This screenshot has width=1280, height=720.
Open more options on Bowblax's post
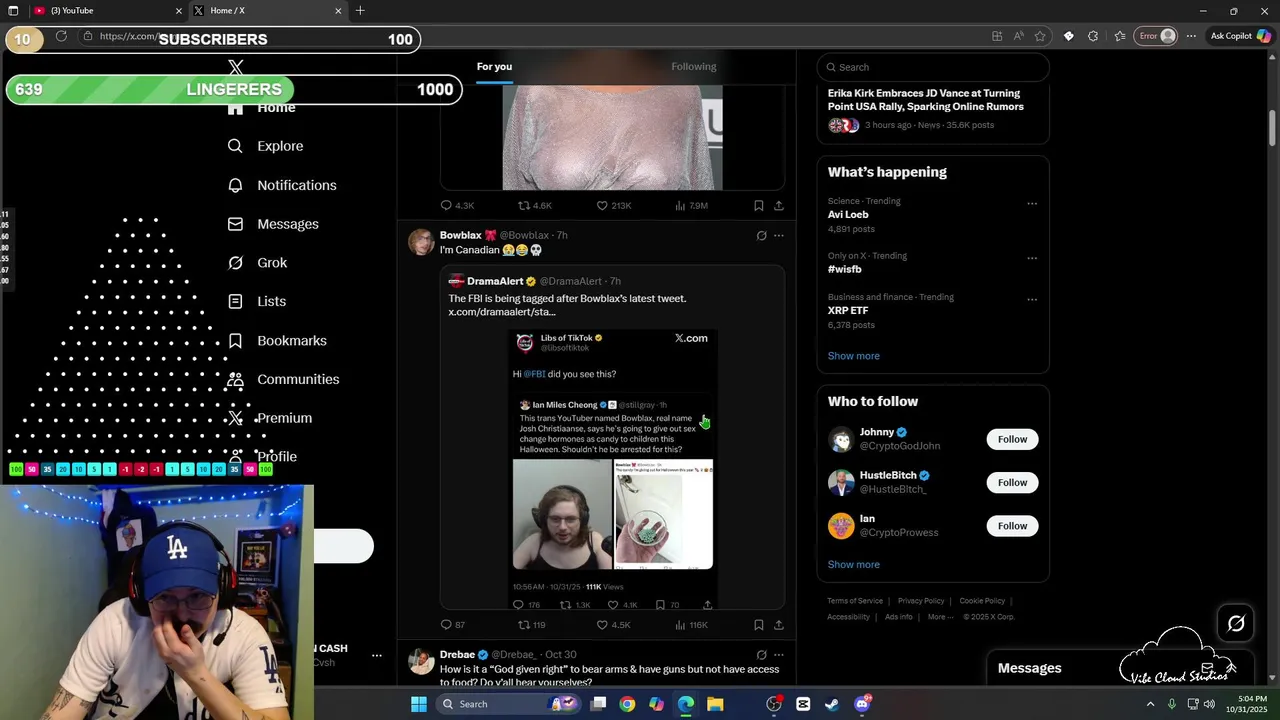point(779,236)
